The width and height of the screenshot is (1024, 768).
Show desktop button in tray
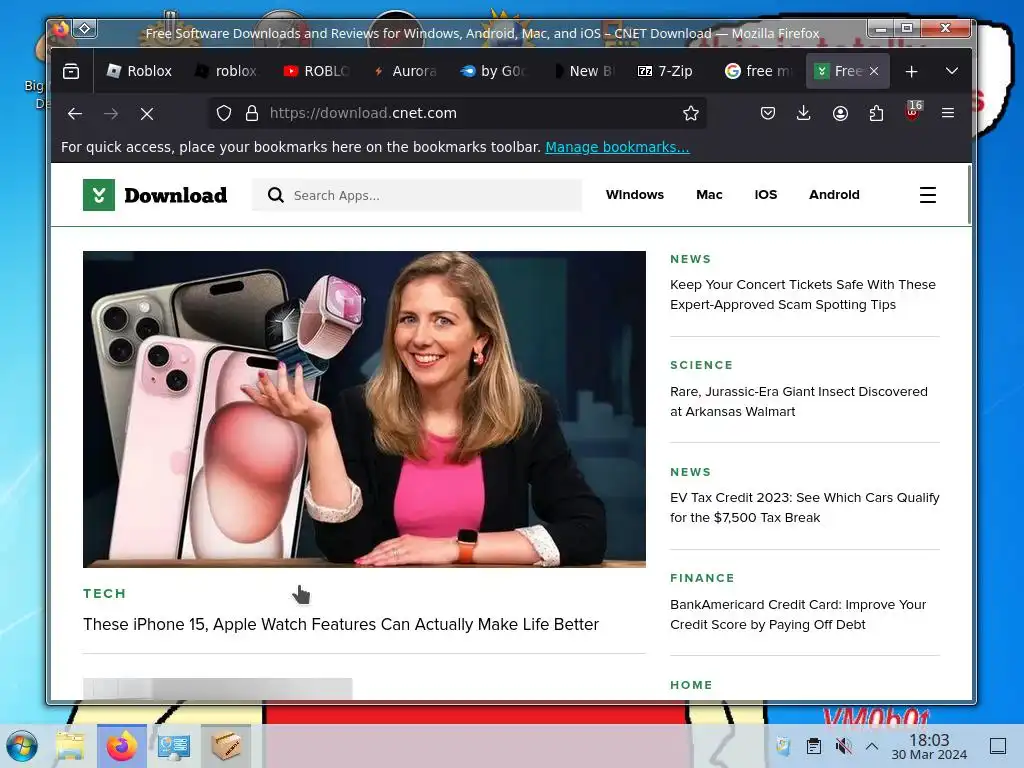[x=998, y=746]
